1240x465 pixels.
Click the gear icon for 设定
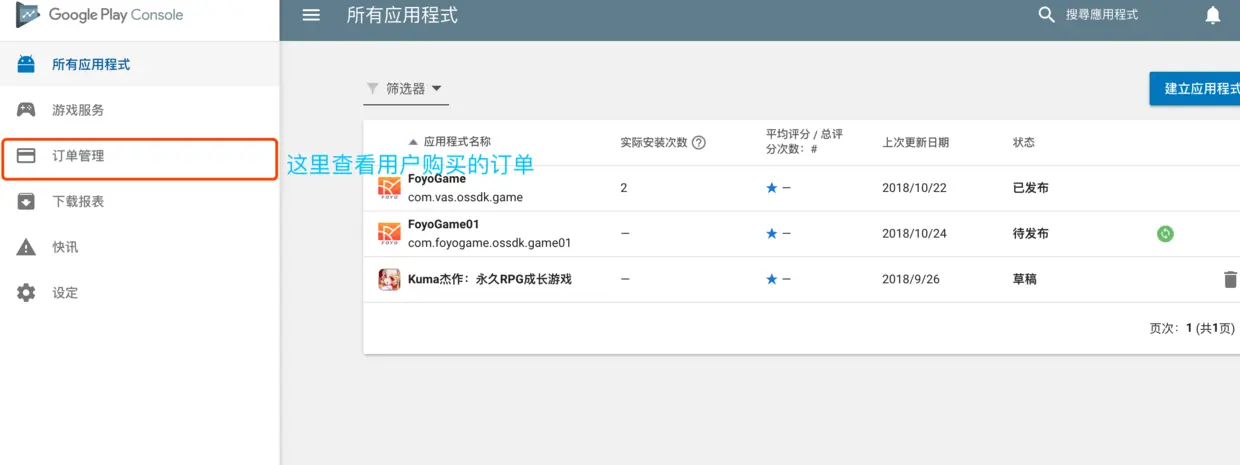[x=26, y=293]
